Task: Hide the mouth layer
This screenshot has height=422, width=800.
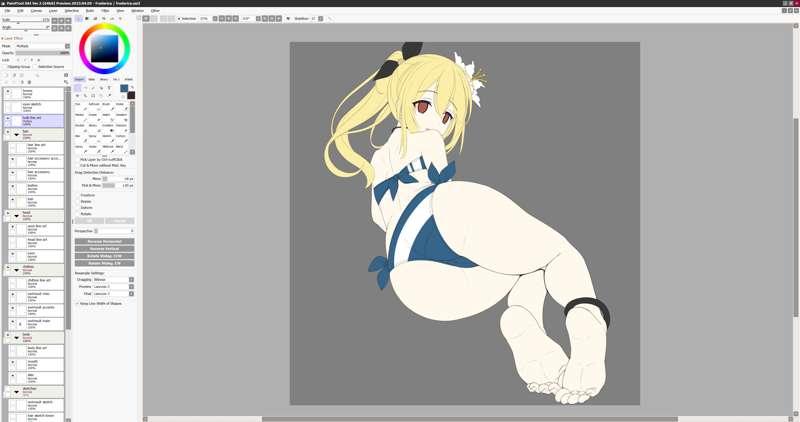Action: (x=13, y=362)
